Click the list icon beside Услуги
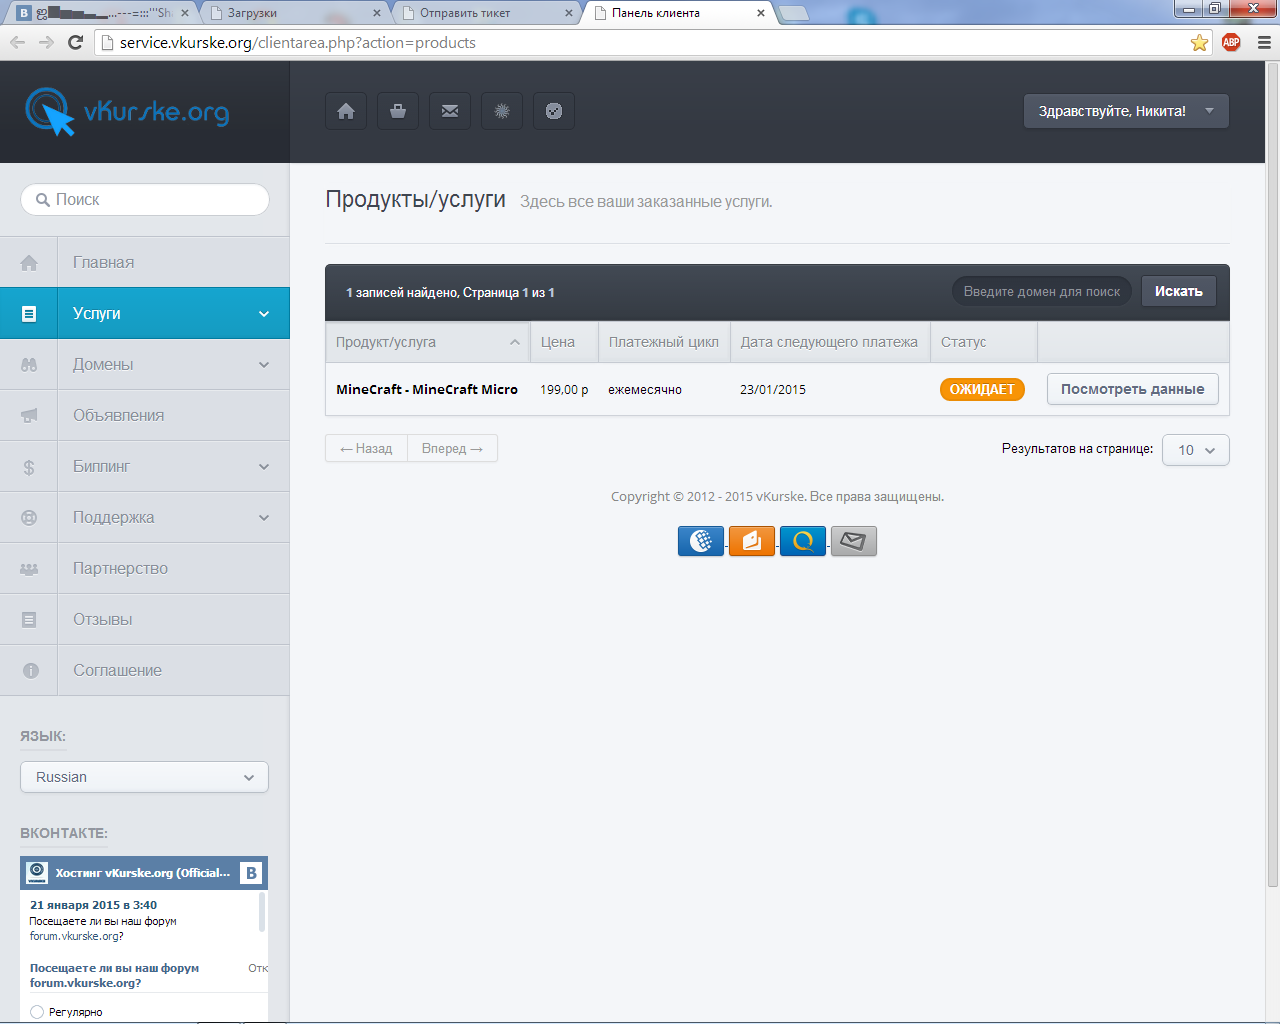The height and width of the screenshot is (1024, 1280). pos(29,314)
